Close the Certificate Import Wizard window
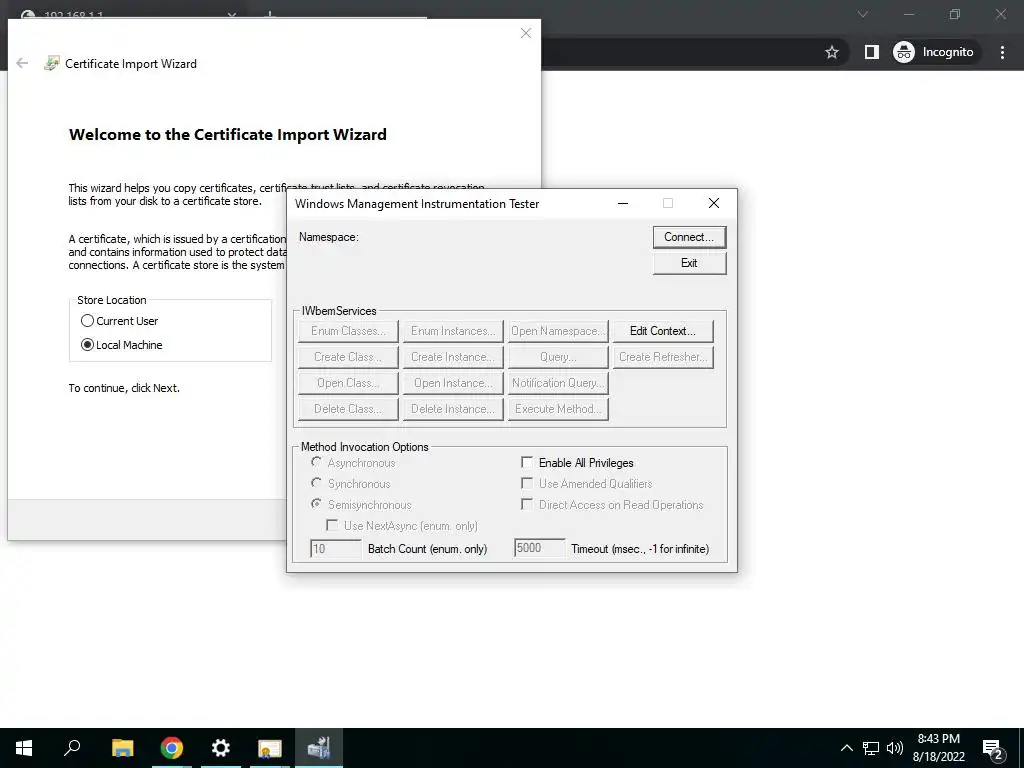1024x768 pixels. [x=526, y=33]
